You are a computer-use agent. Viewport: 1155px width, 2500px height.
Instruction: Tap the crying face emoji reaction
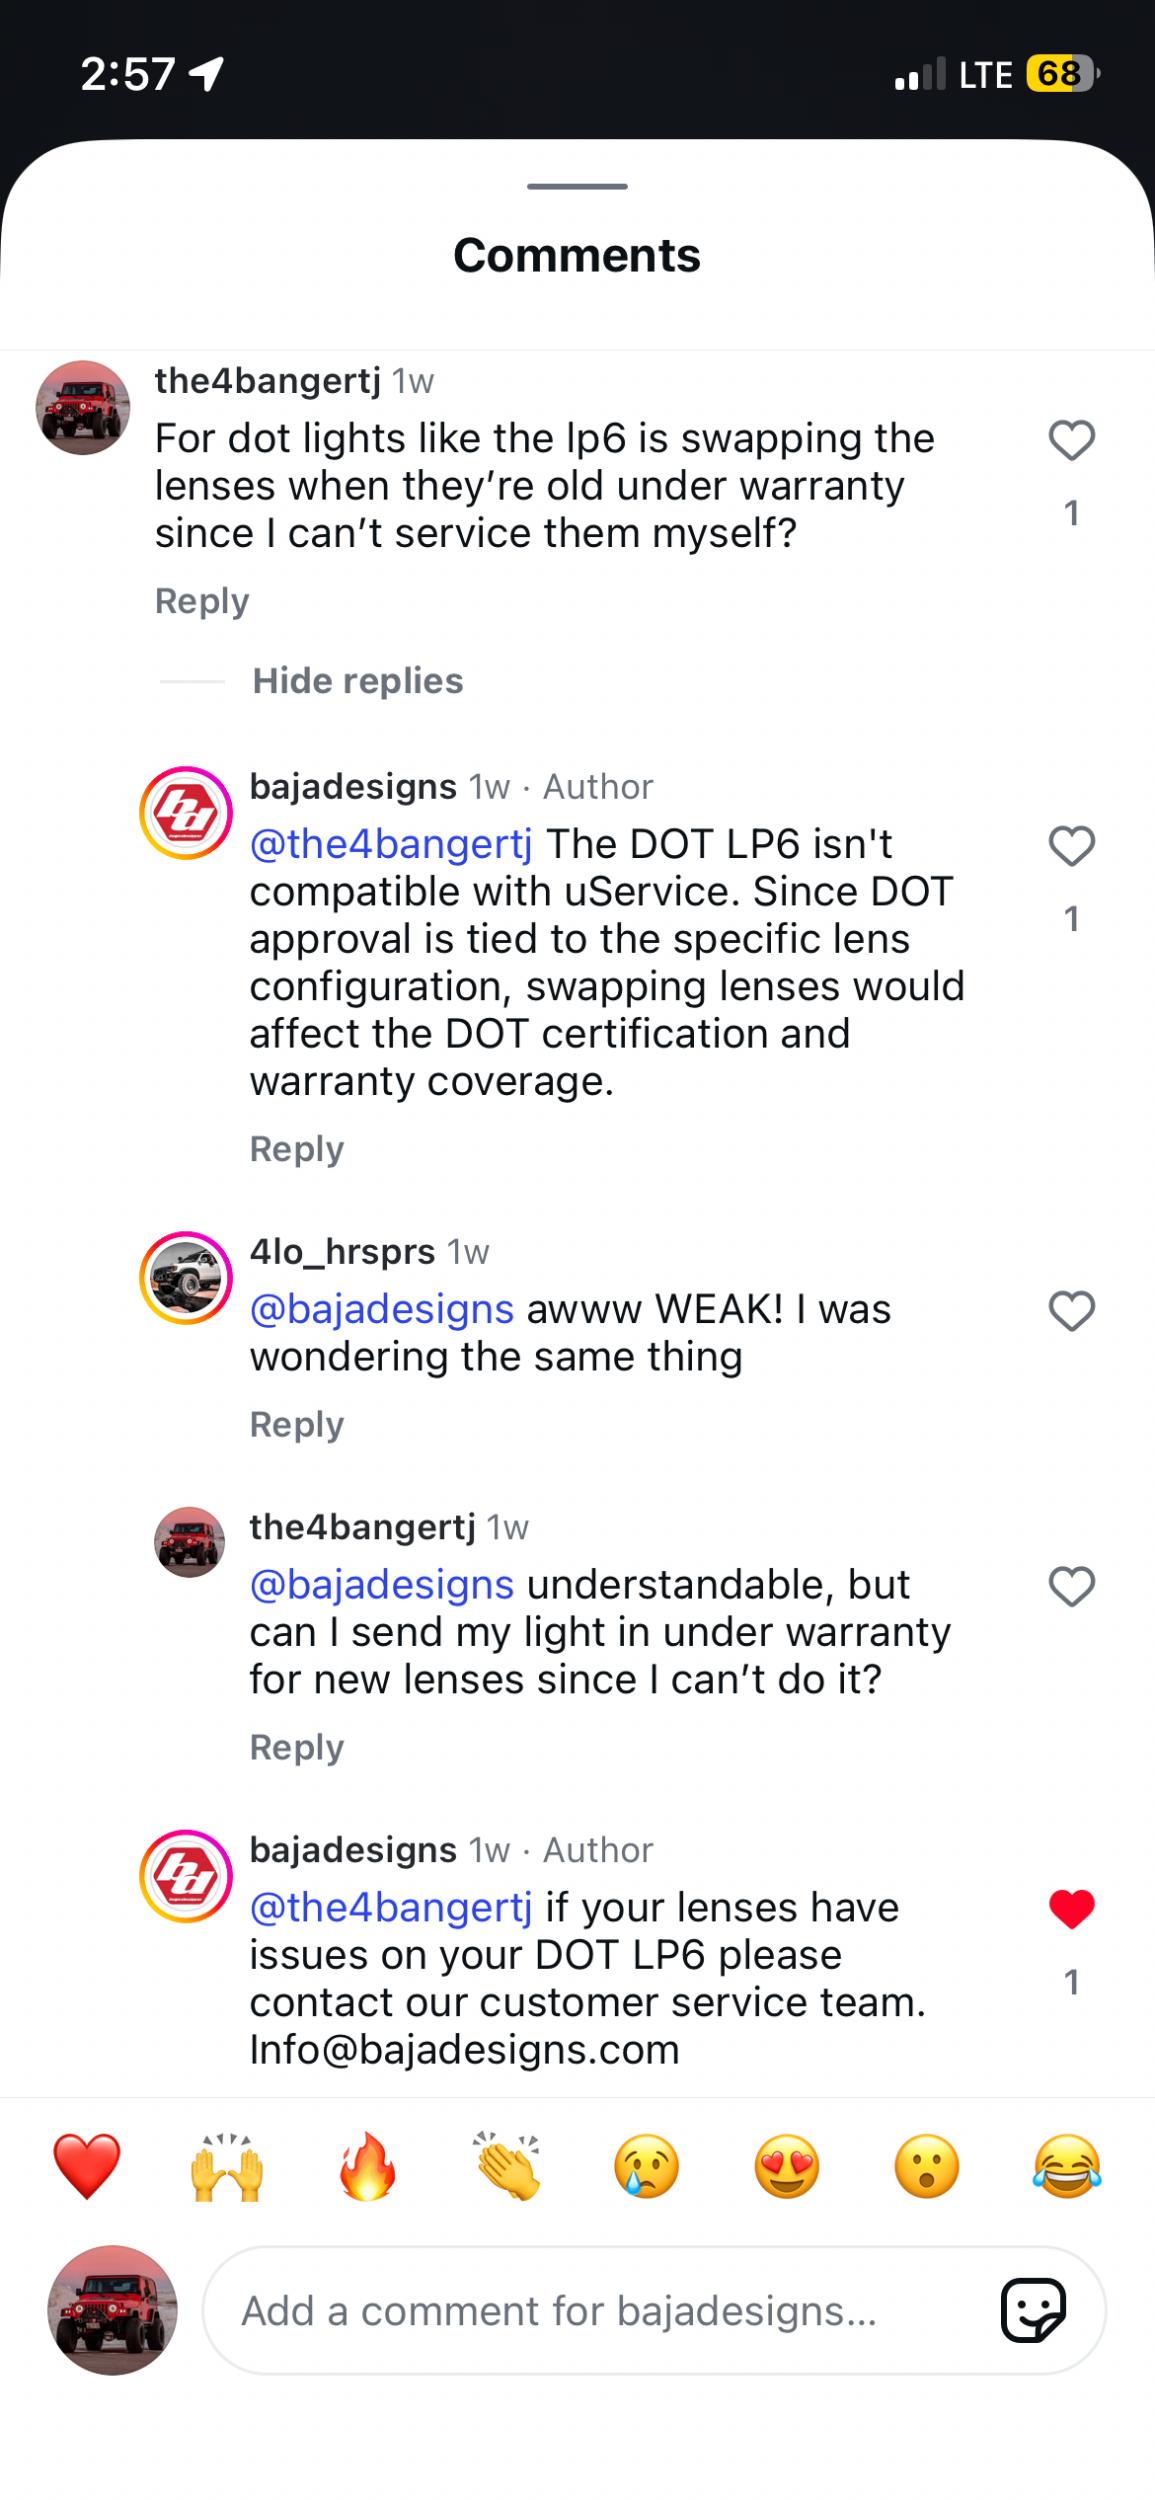pos(647,2167)
